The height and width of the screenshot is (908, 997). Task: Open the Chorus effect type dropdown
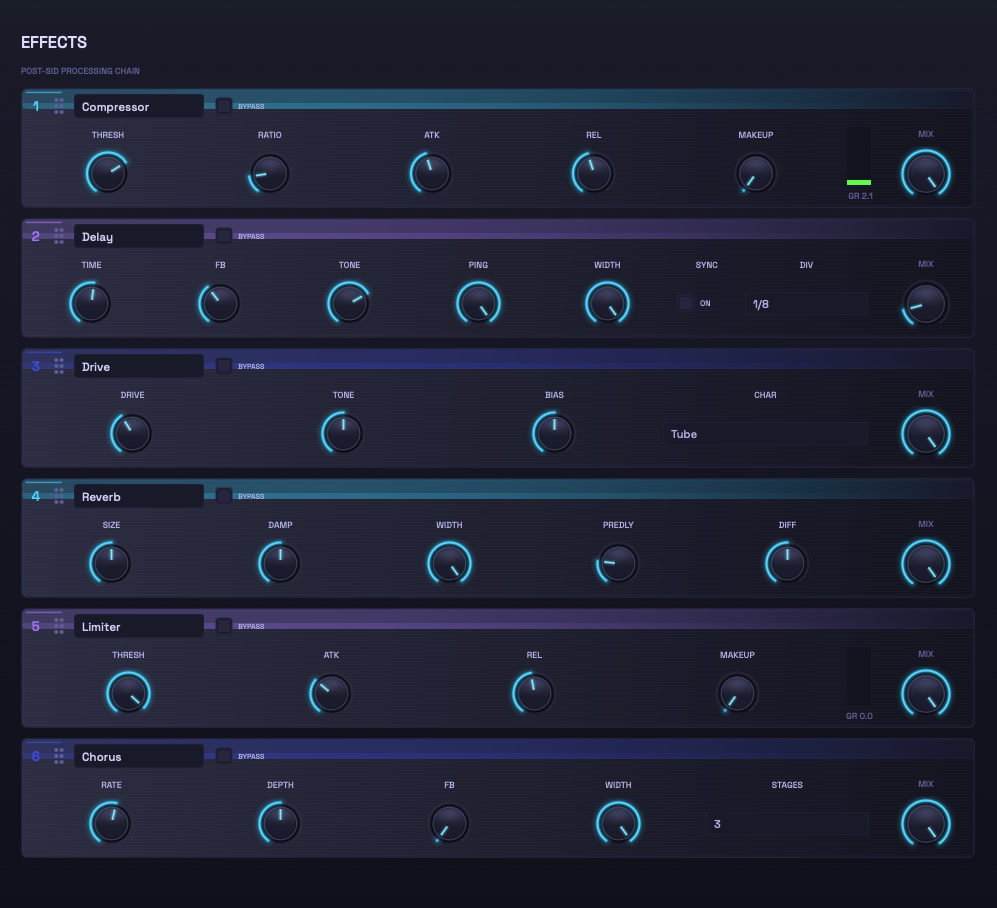tap(139, 757)
